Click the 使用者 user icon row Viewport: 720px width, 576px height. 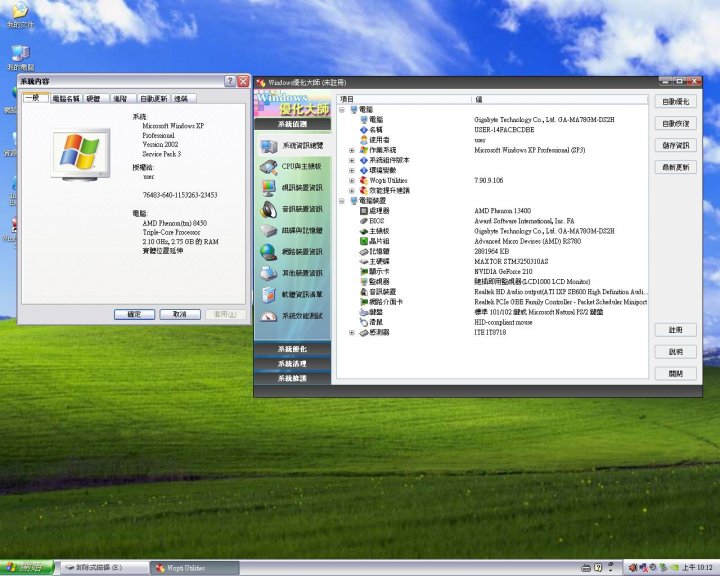tap(364, 140)
